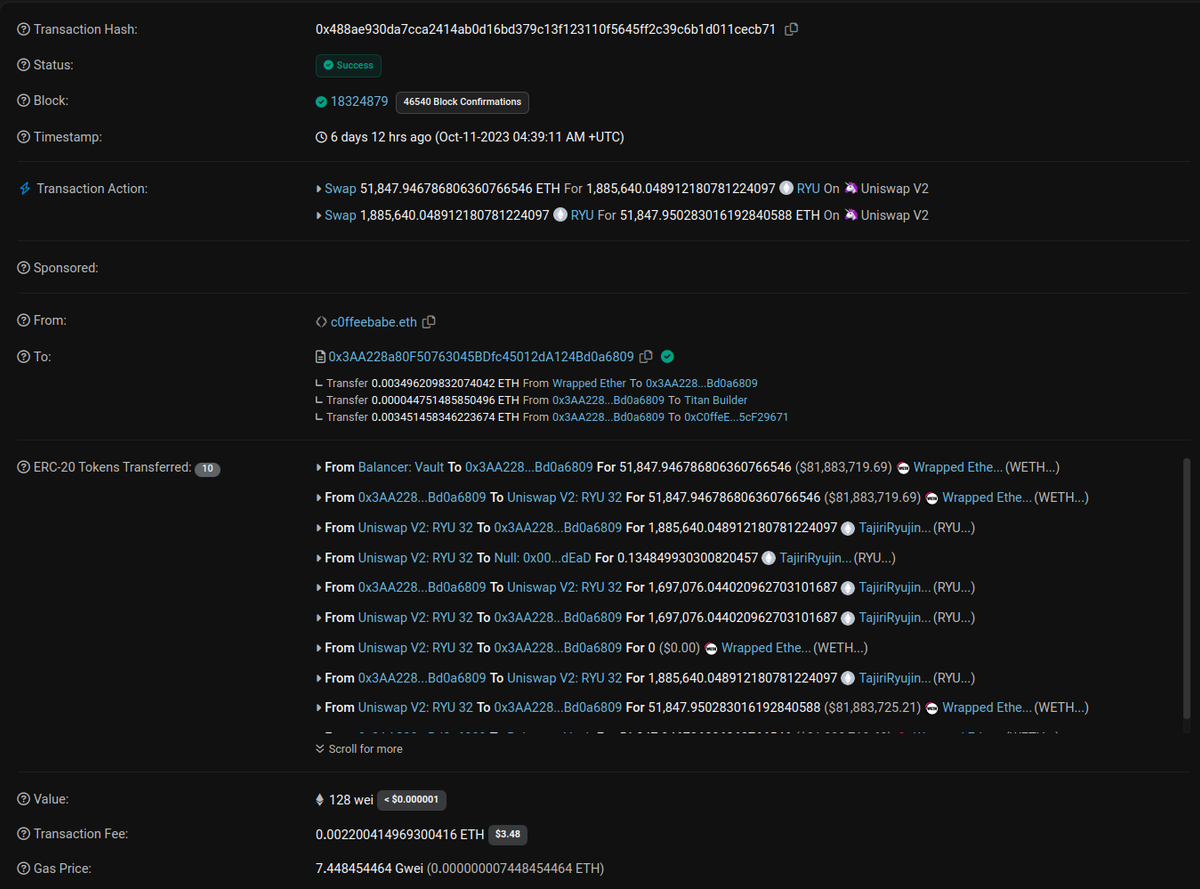Open the c0ffeebabe.eth sender address
Screen dimensions: 1200x889
click(x=373, y=322)
